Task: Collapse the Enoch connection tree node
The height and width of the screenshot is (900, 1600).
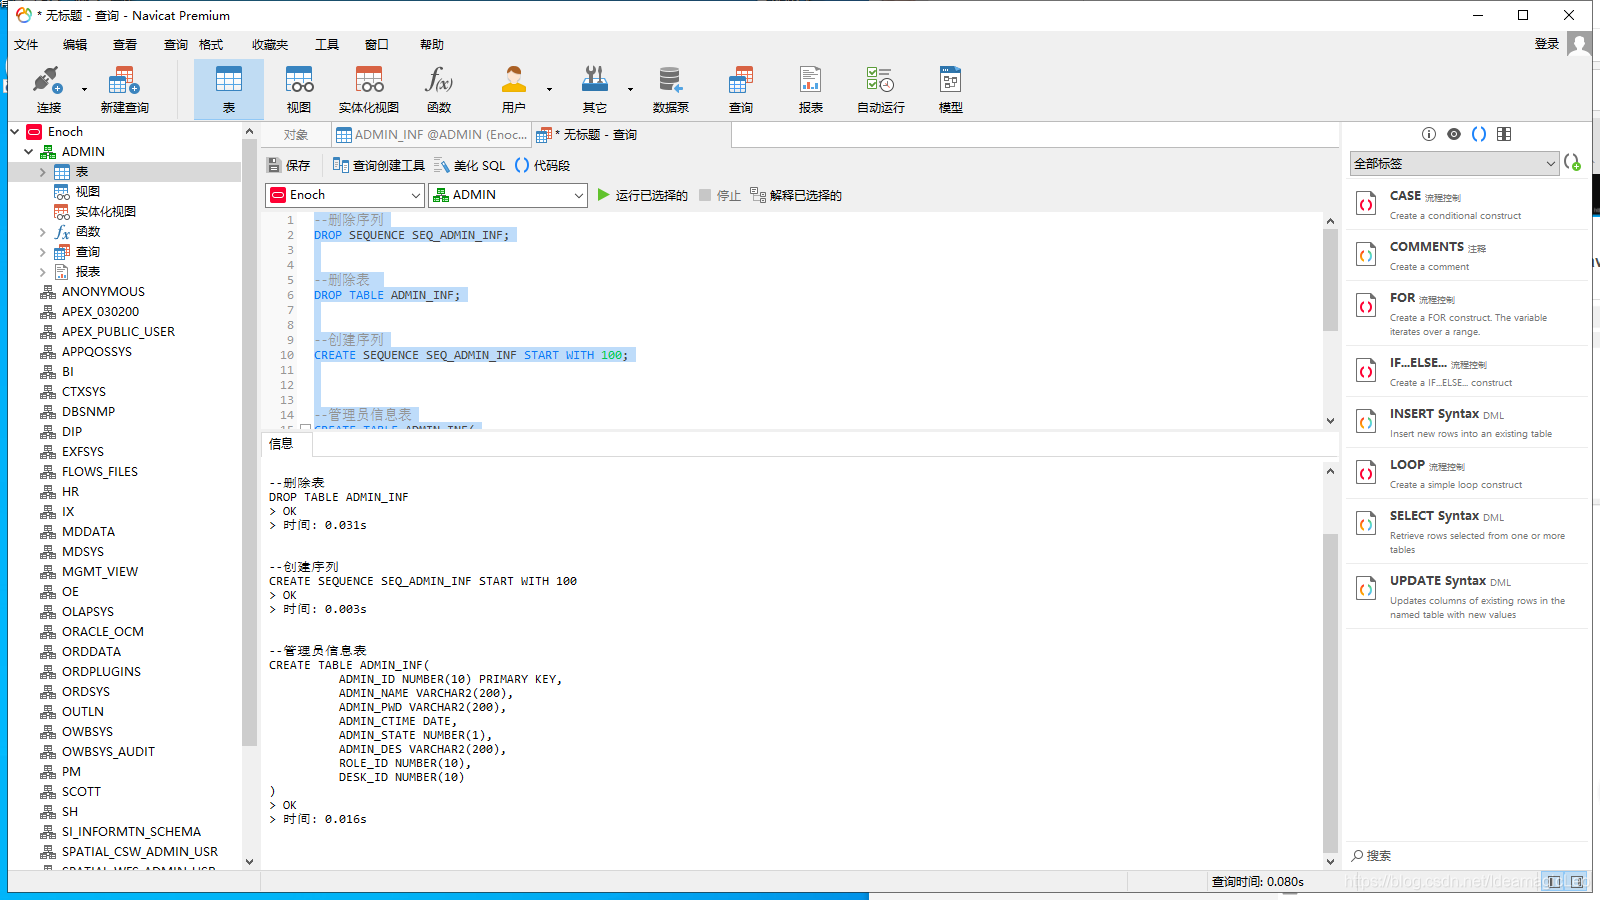Action: point(15,131)
